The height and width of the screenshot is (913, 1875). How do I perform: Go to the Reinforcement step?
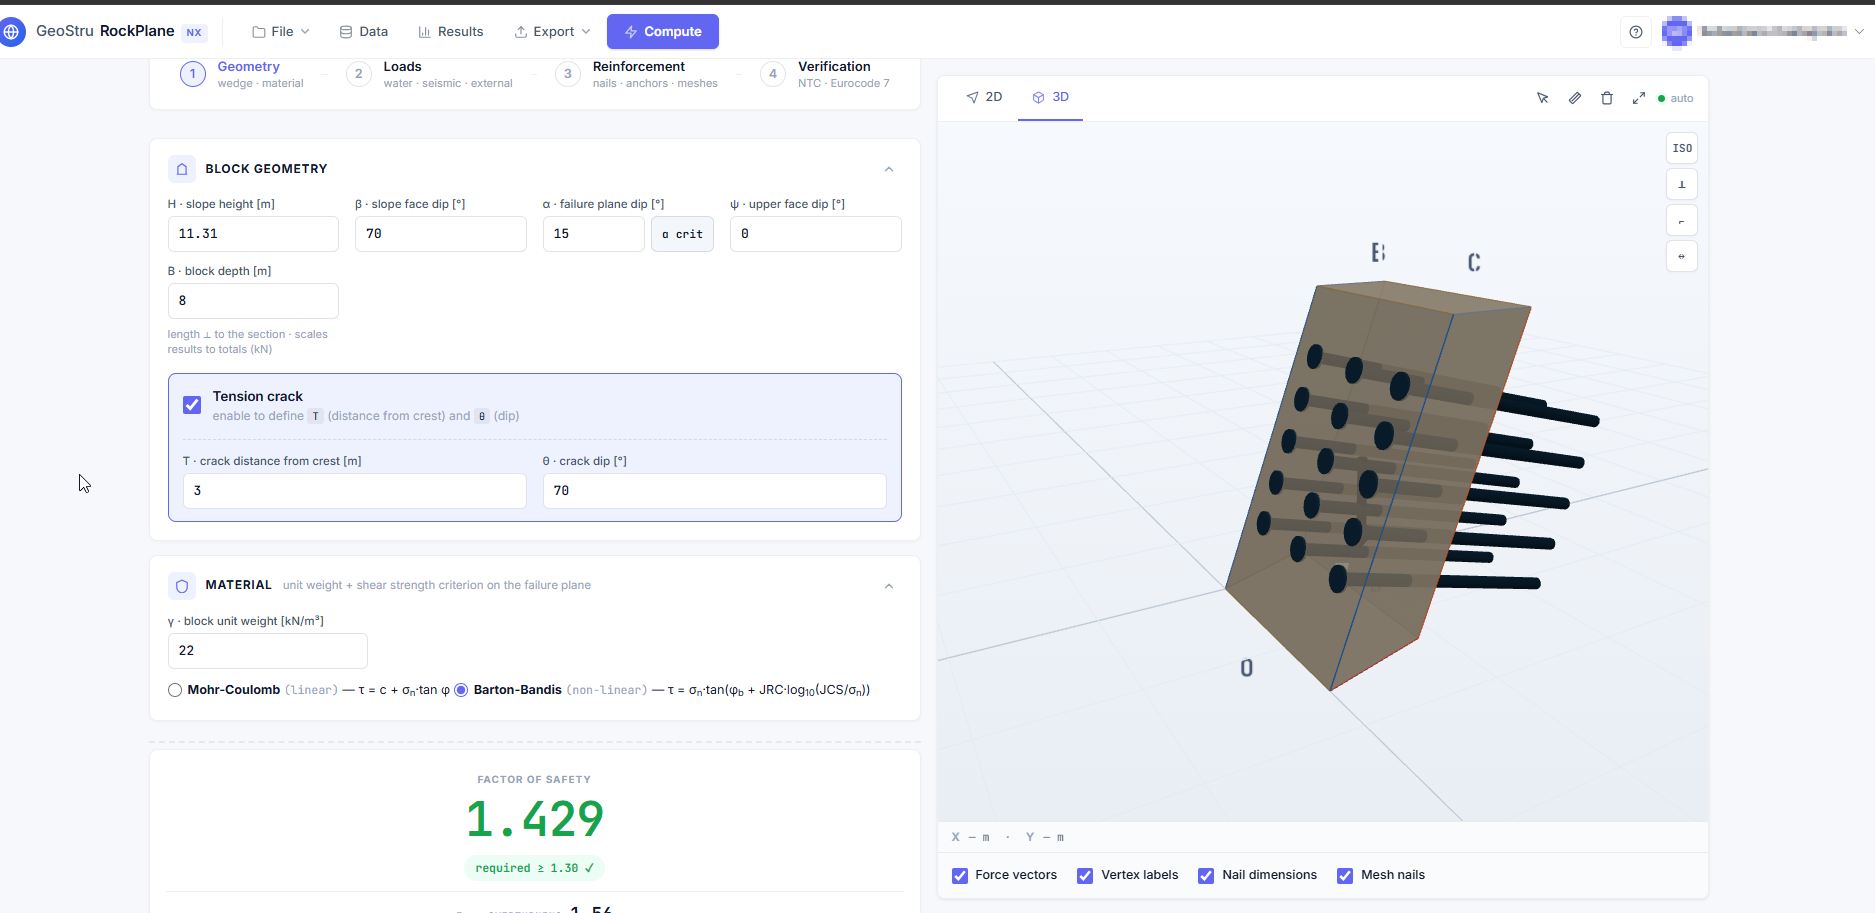[x=638, y=74]
